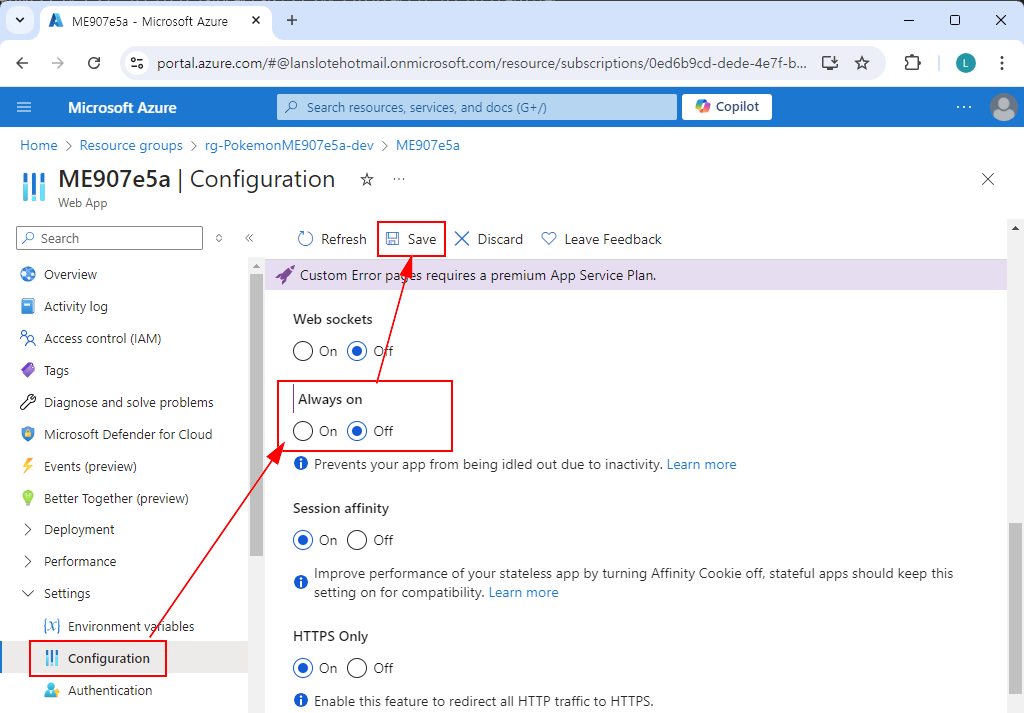1024x713 pixels.
Task: Turn Session affinity Off
Action: (357, 540)
